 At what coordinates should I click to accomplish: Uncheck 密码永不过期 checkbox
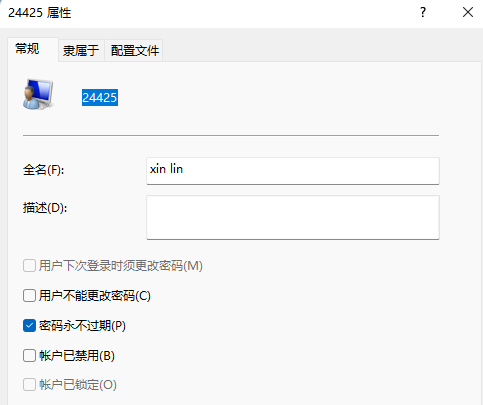pyautogui.click(x=29, y=325)
